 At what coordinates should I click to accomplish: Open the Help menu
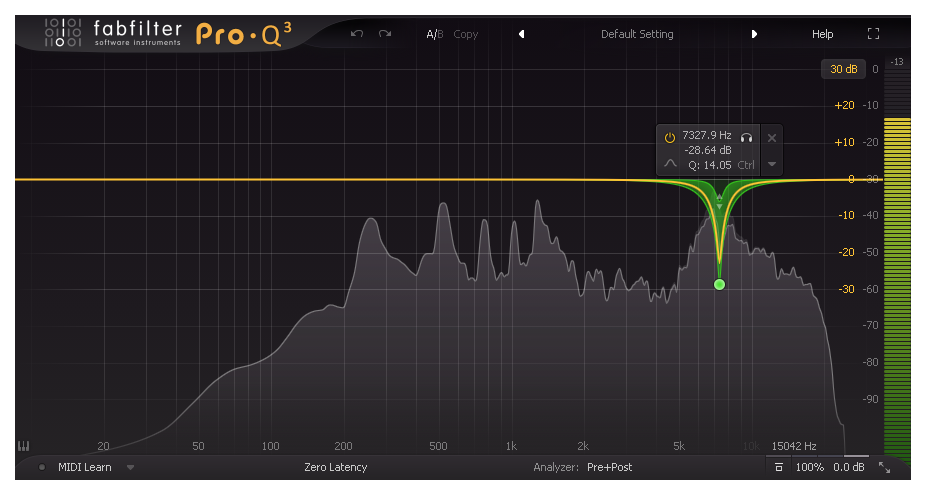coord(822,34)
